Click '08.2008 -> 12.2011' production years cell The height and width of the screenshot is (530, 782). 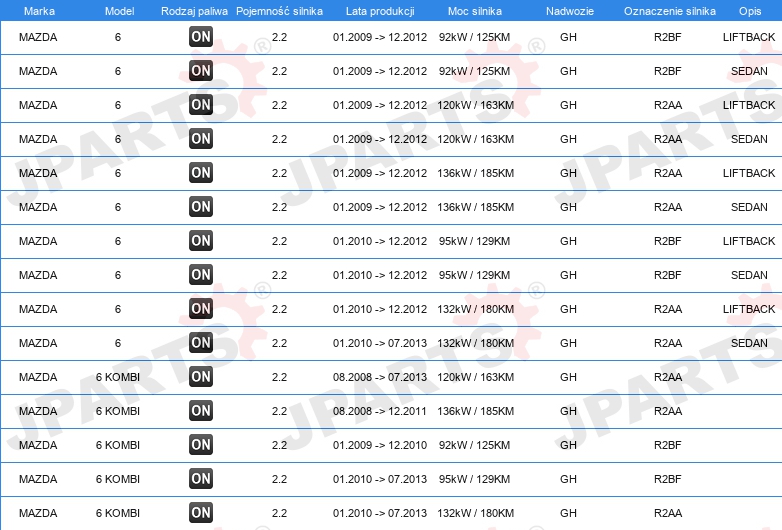(x=380, y=411)
